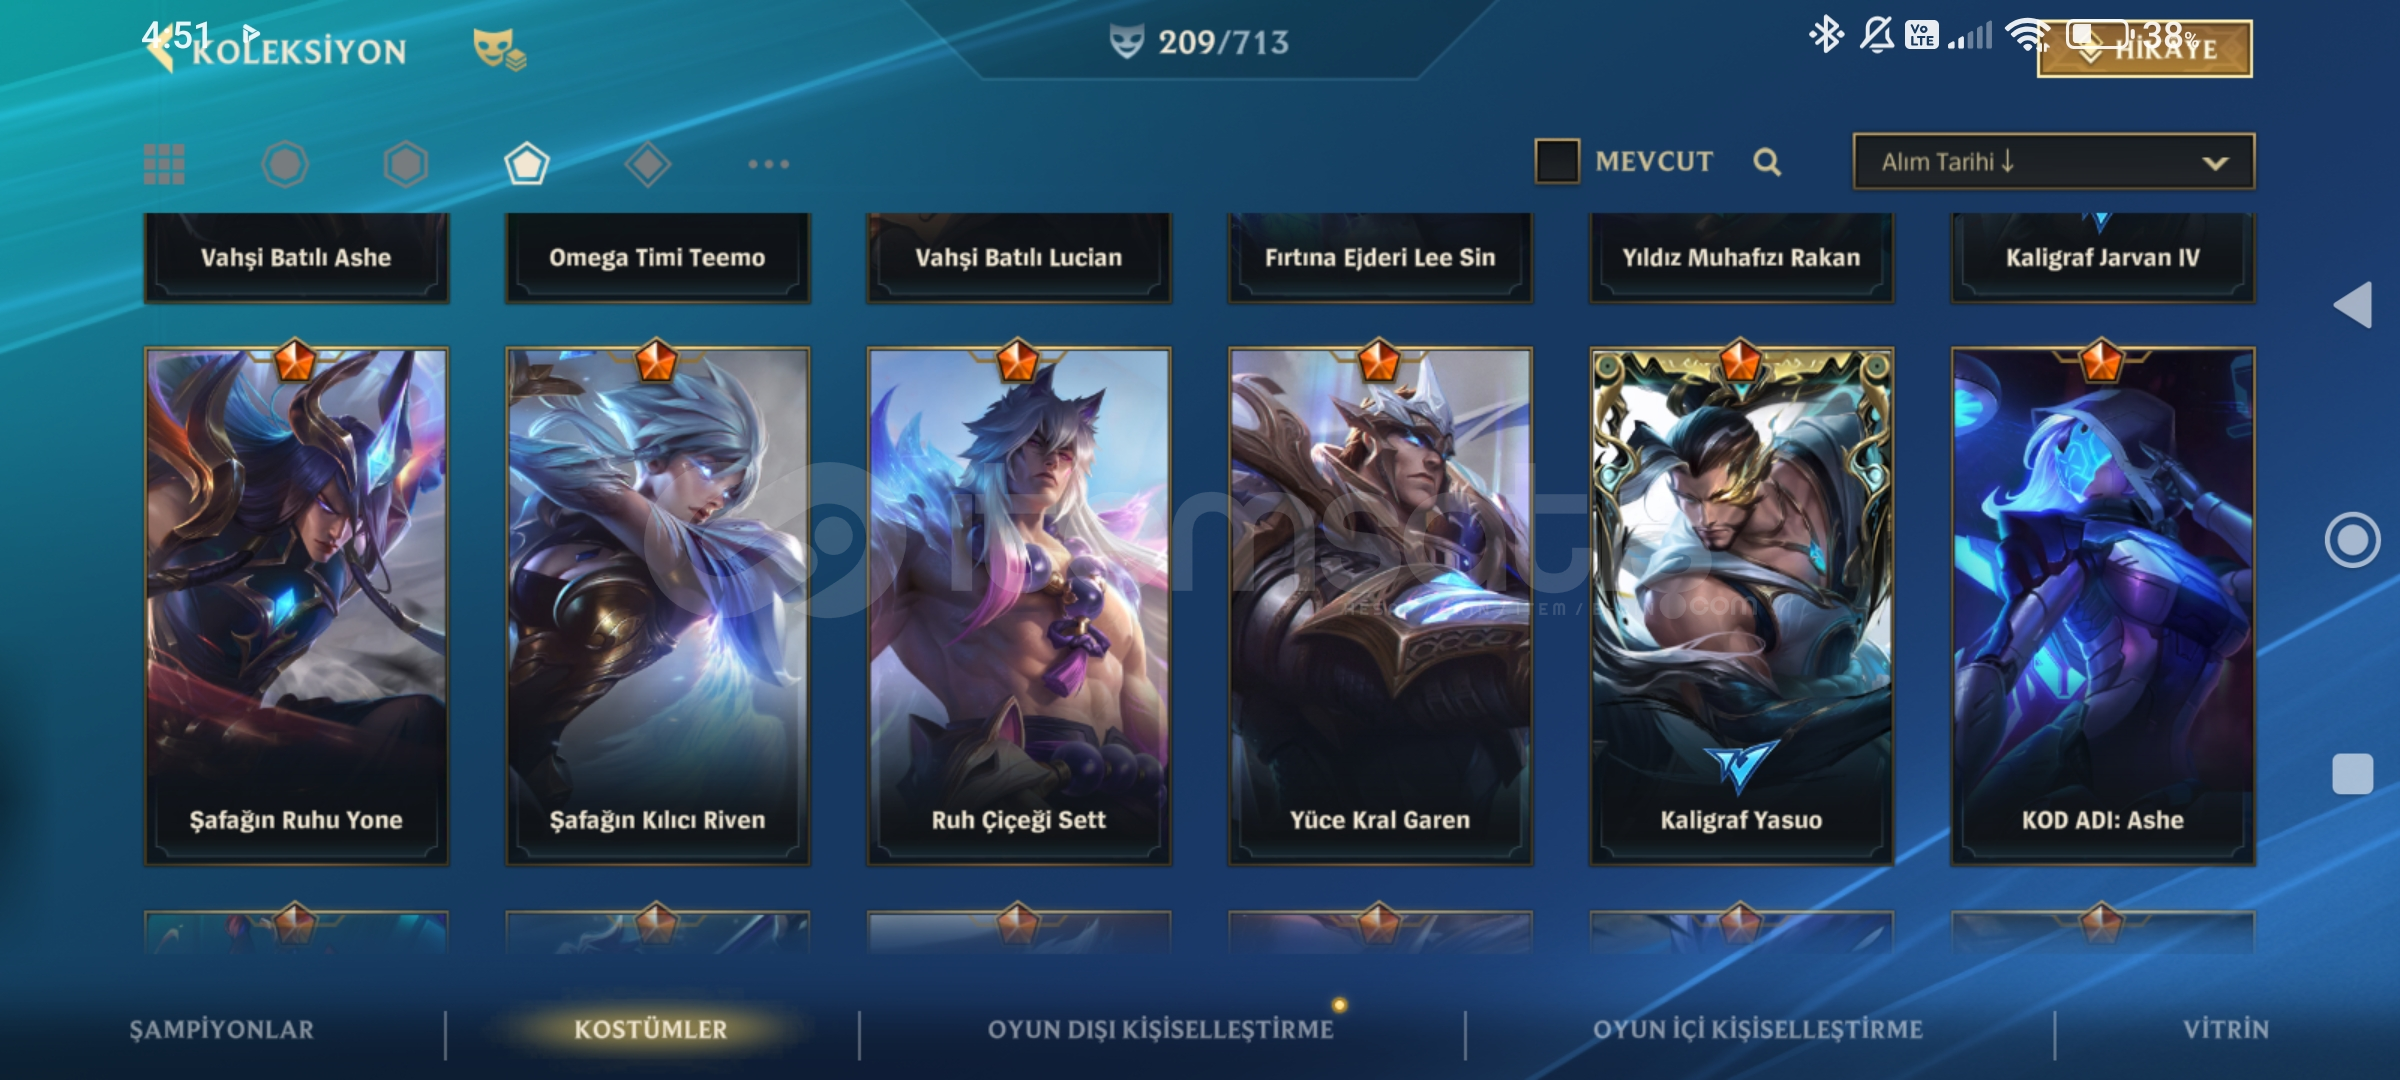This screenshot has width=2400, height=1080.
Task: Select the second hexagon rarity filter
Action: (x=406, y=164)
